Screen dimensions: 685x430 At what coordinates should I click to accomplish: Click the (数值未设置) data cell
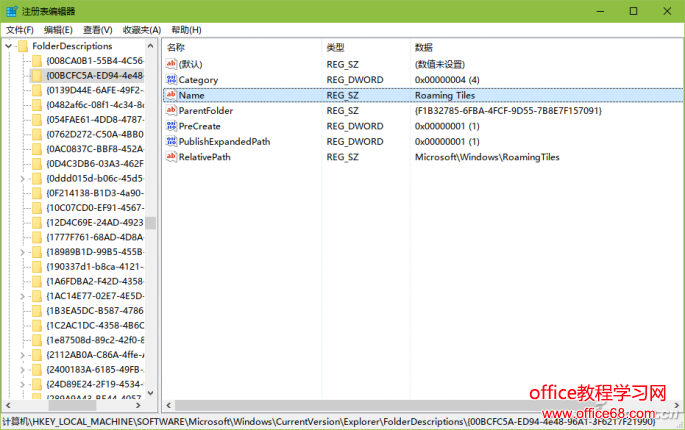(x=439, y=64)
